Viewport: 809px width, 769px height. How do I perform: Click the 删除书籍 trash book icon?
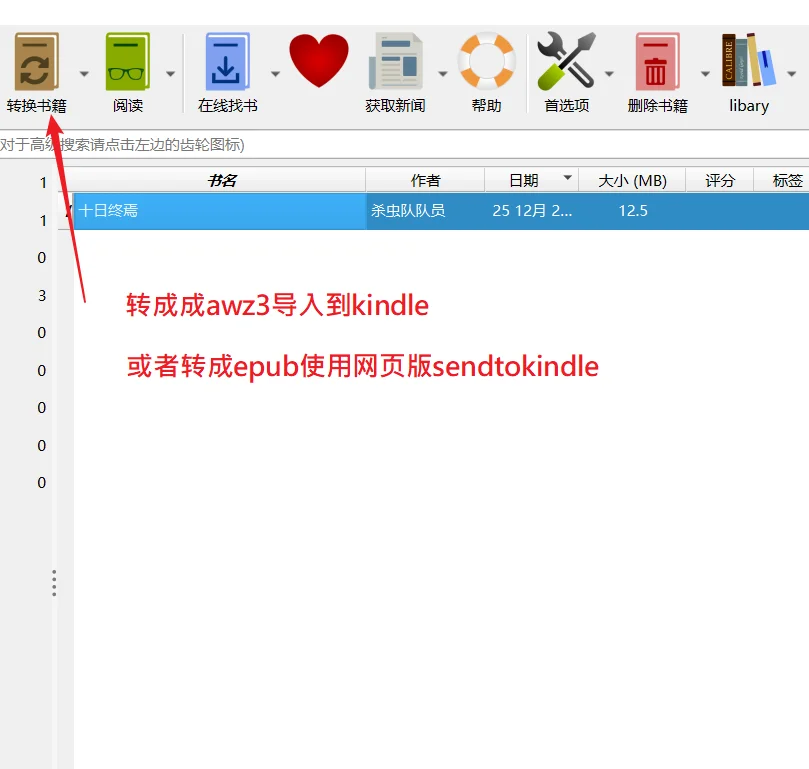click(x=657, y=62)
